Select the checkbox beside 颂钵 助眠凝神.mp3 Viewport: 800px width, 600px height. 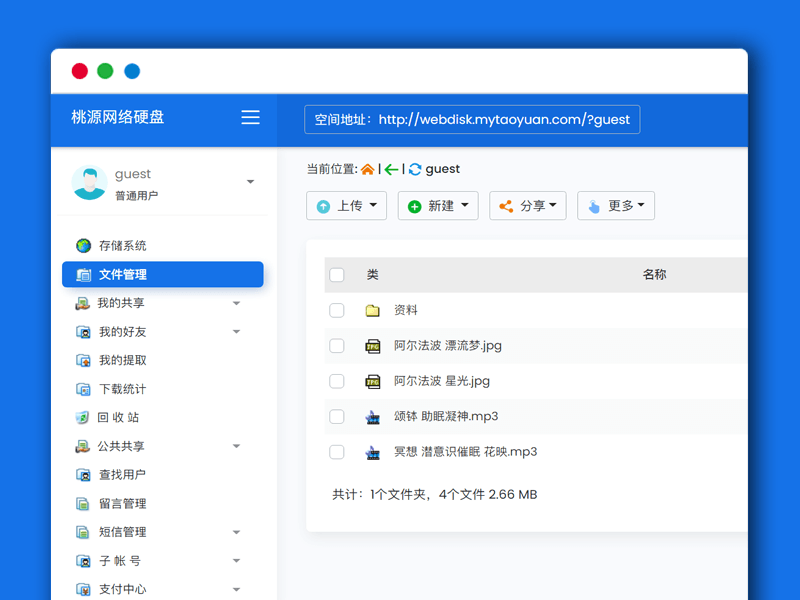336,416
